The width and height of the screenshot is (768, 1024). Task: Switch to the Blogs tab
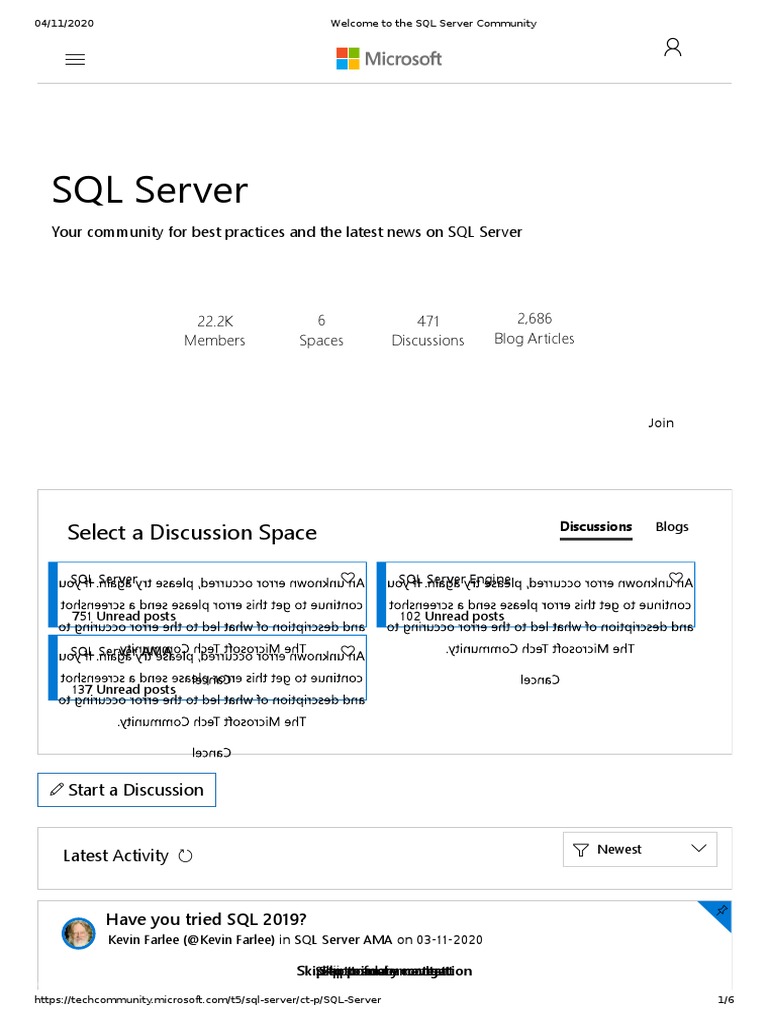tap(672, 527)
